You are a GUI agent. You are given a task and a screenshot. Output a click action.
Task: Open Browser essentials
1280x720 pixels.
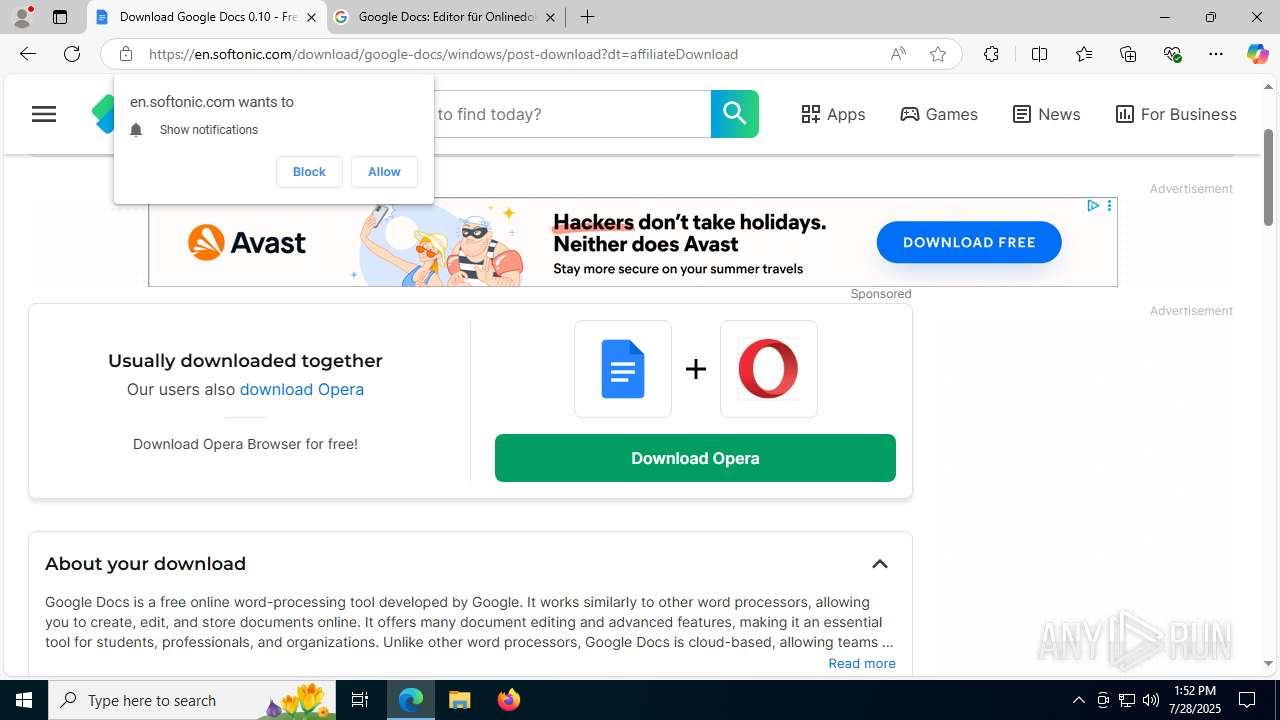tap(1172, 54)
